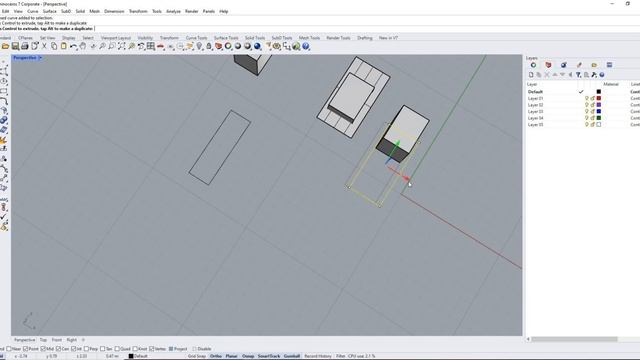Toggle the Tan osnap checkbox
The image size is (640, 360).
point(102,349)
